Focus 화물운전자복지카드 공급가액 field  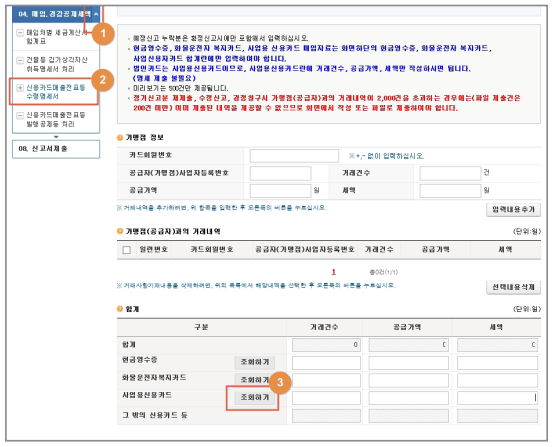(408, 380)
